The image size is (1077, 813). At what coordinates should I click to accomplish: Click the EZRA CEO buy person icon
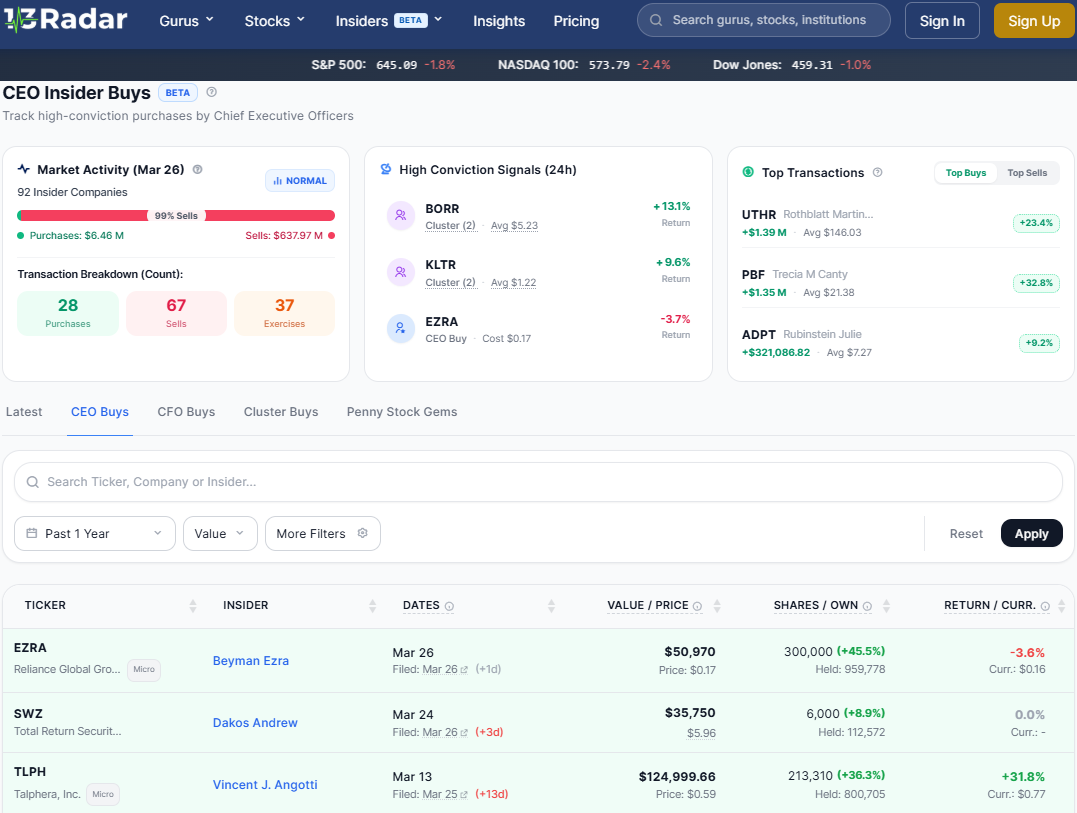(x=400, y=328)
